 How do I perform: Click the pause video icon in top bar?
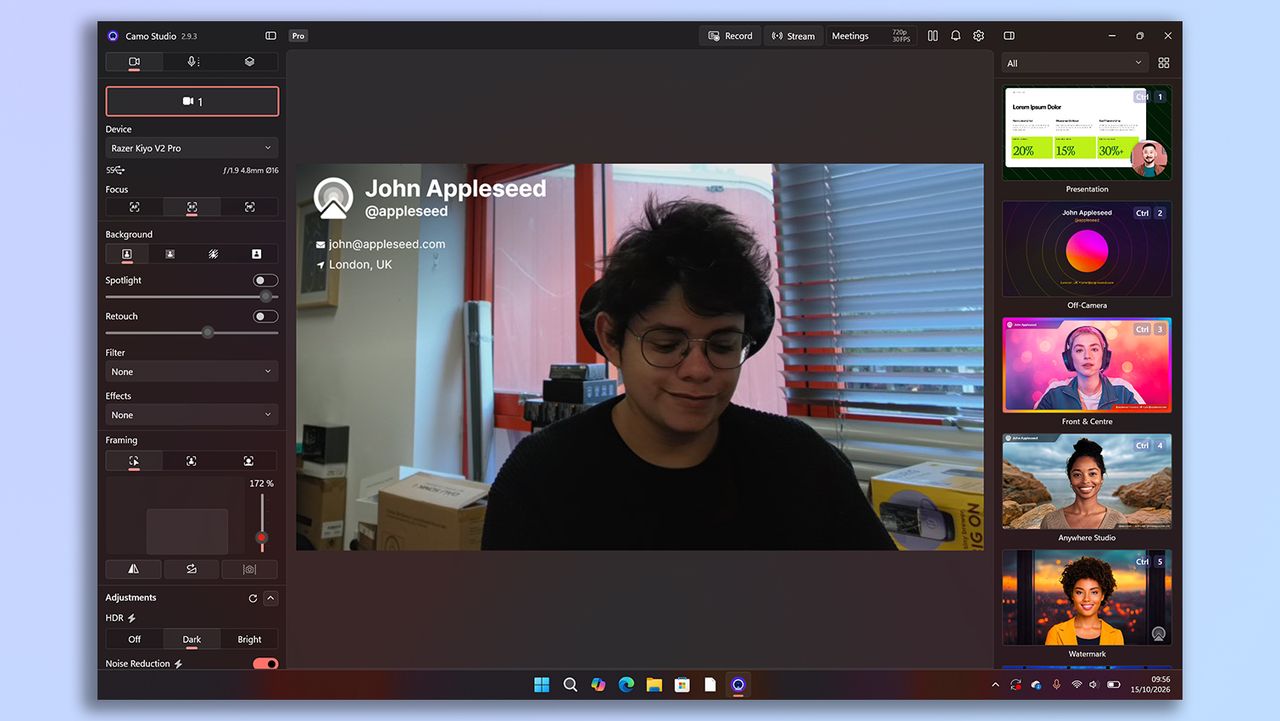[x=933, y=36]
